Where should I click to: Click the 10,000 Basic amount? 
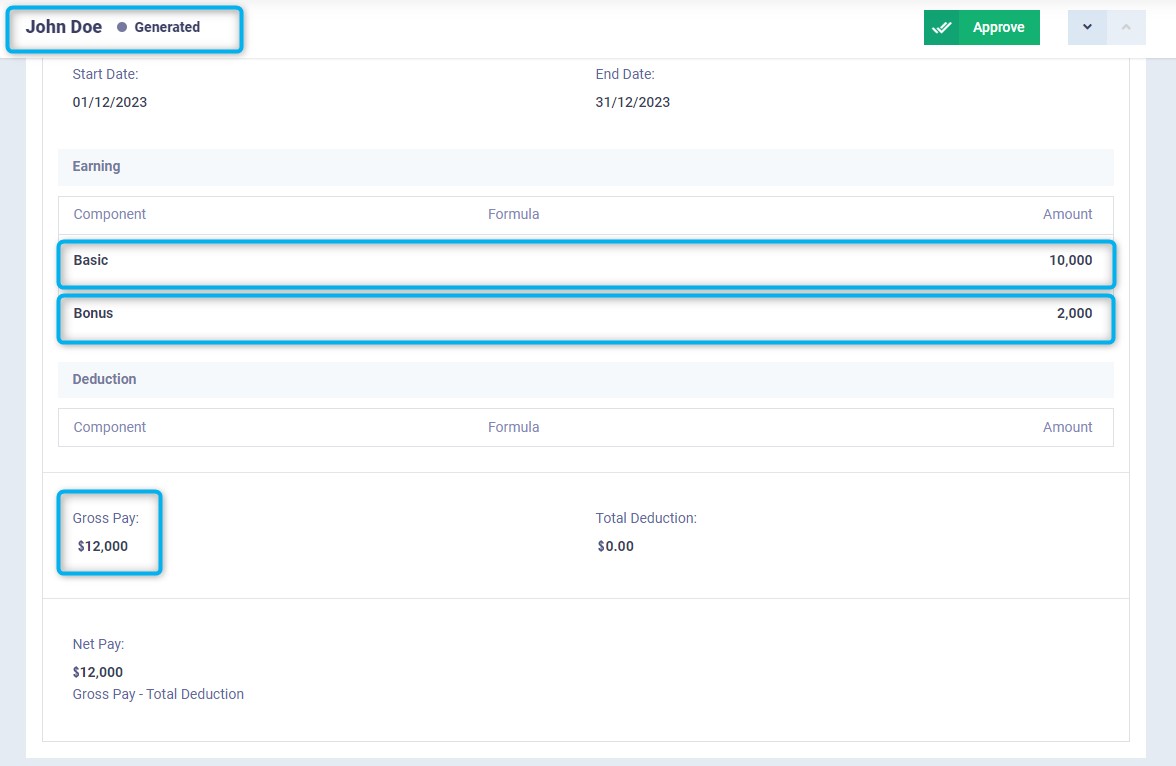tap(1070, 260)
